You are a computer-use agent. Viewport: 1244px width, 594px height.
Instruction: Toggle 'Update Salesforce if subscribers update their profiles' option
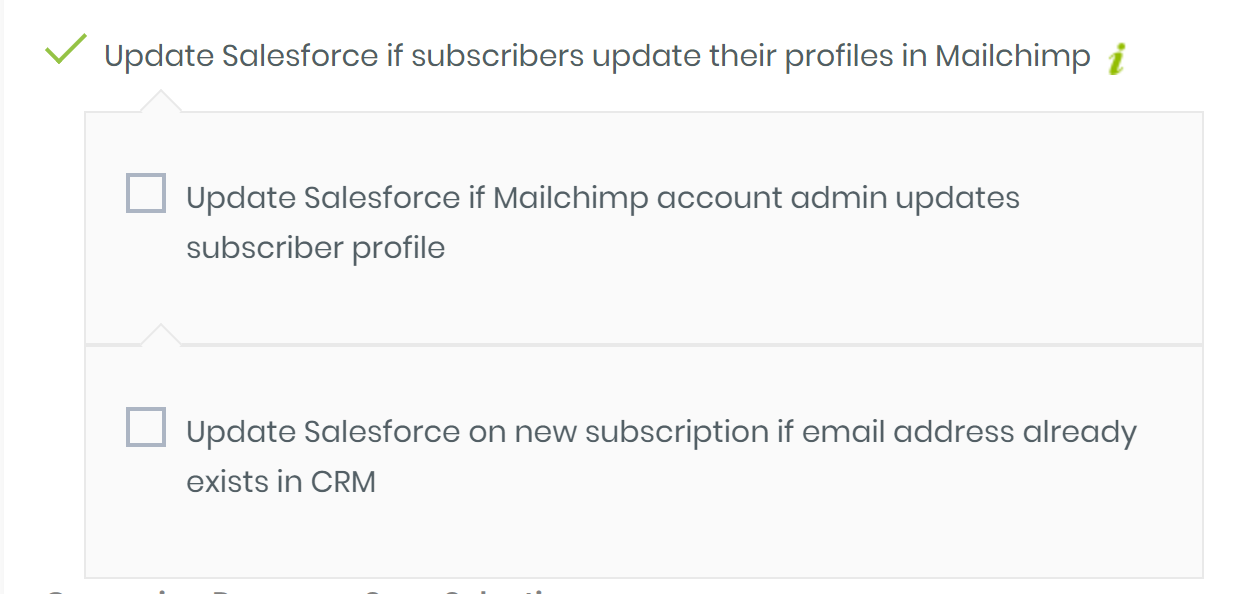[597, 57]
